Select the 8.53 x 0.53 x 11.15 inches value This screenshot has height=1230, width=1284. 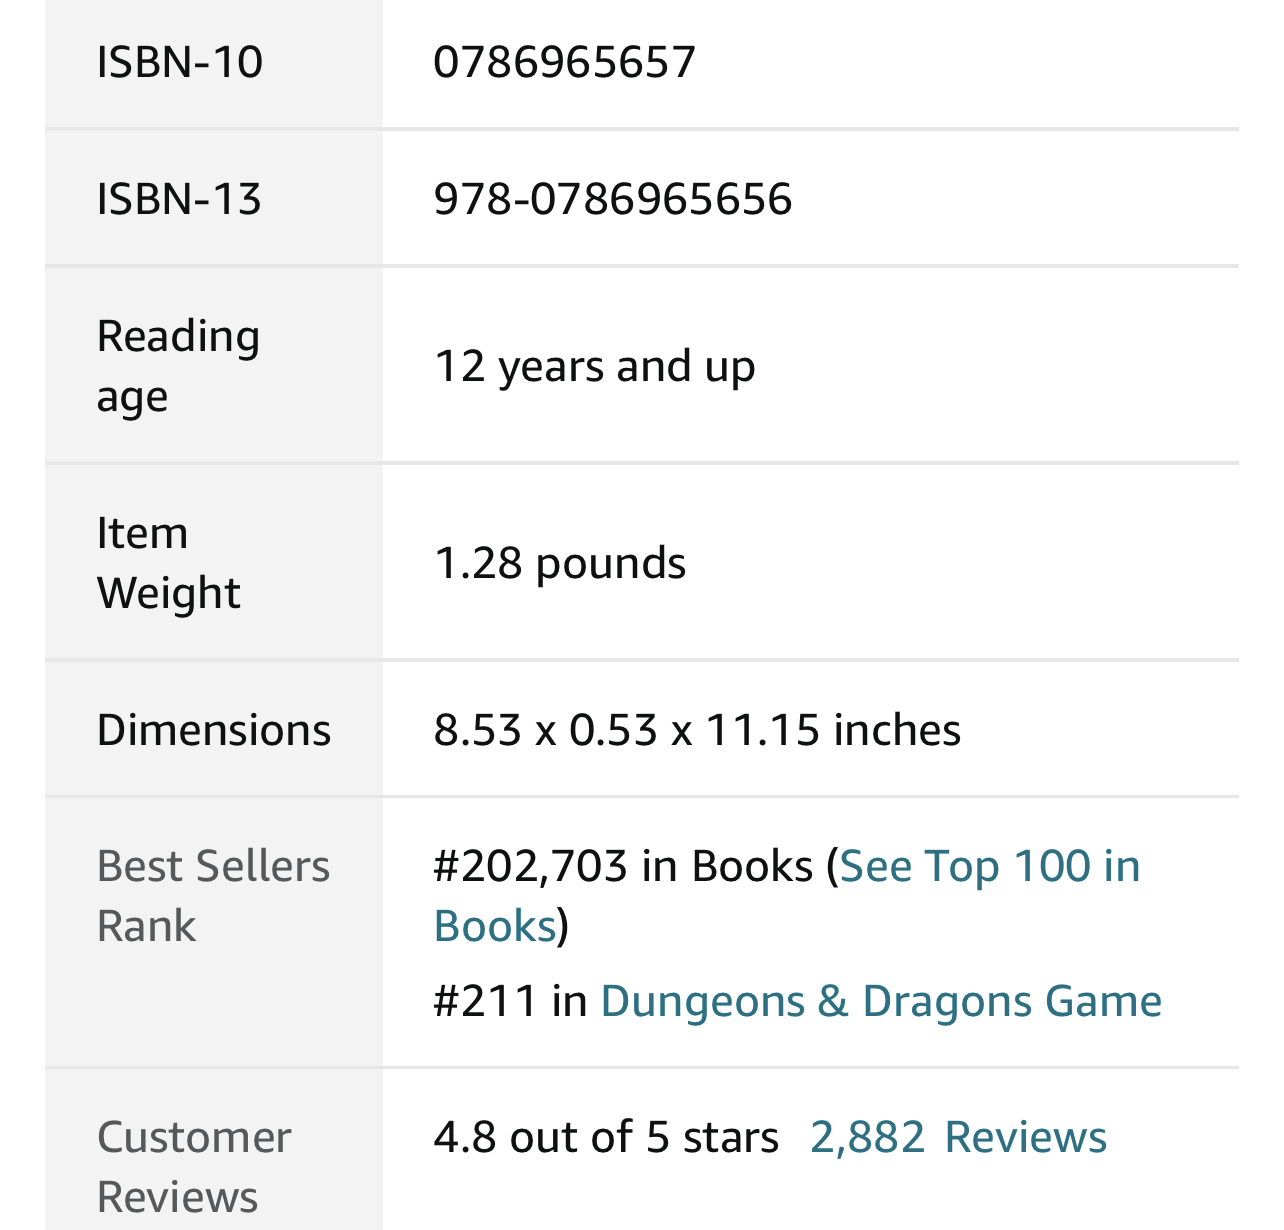point(697,730)
